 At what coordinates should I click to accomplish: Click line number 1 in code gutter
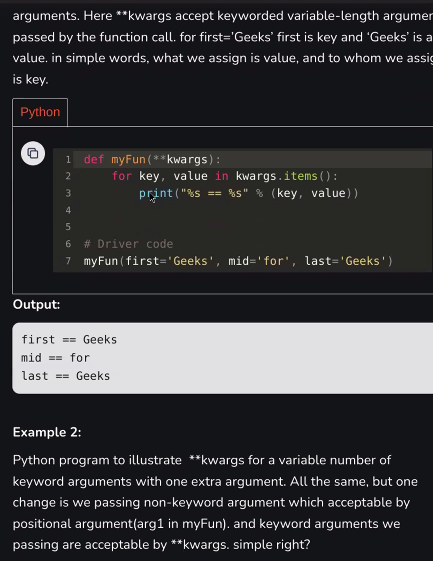[x=68, y=160]
